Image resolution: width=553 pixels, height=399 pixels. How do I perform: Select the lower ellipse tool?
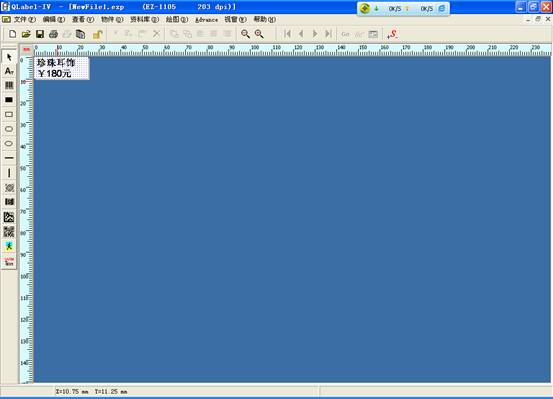pos(9,144)
